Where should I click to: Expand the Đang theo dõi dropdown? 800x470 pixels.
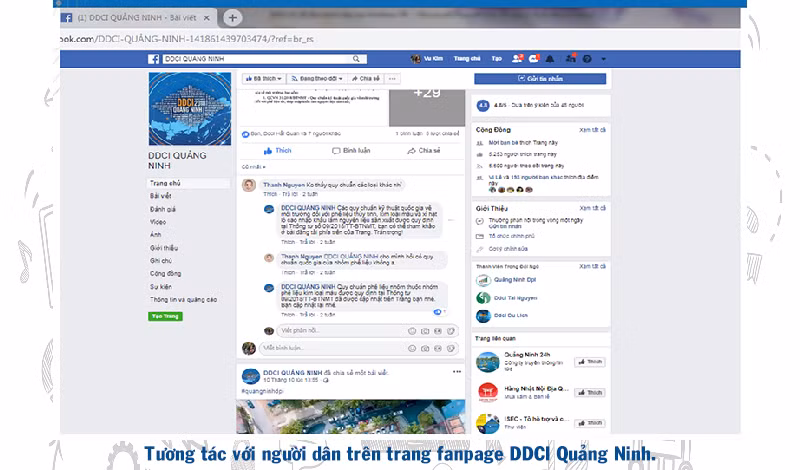click(316, 79)
